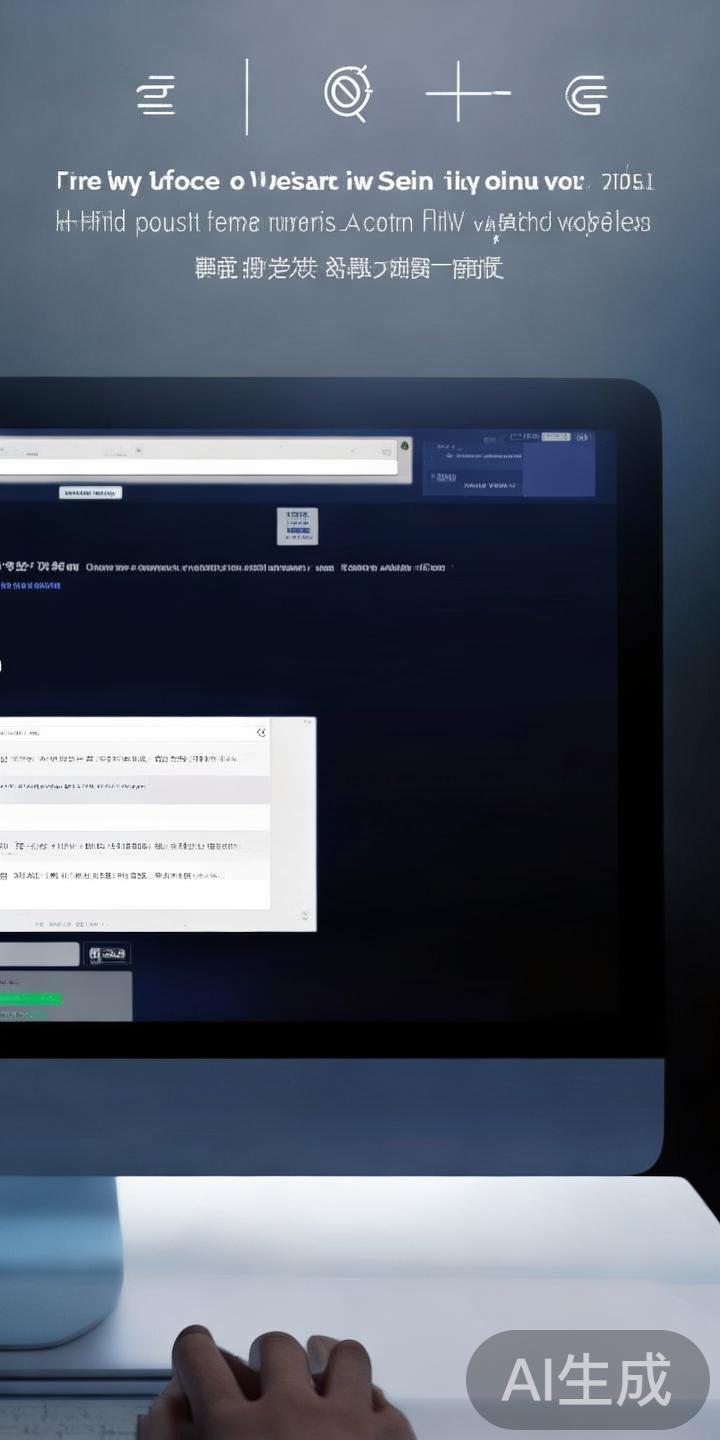Click the "AI生成" badge at bottom right

[587, 1380]
